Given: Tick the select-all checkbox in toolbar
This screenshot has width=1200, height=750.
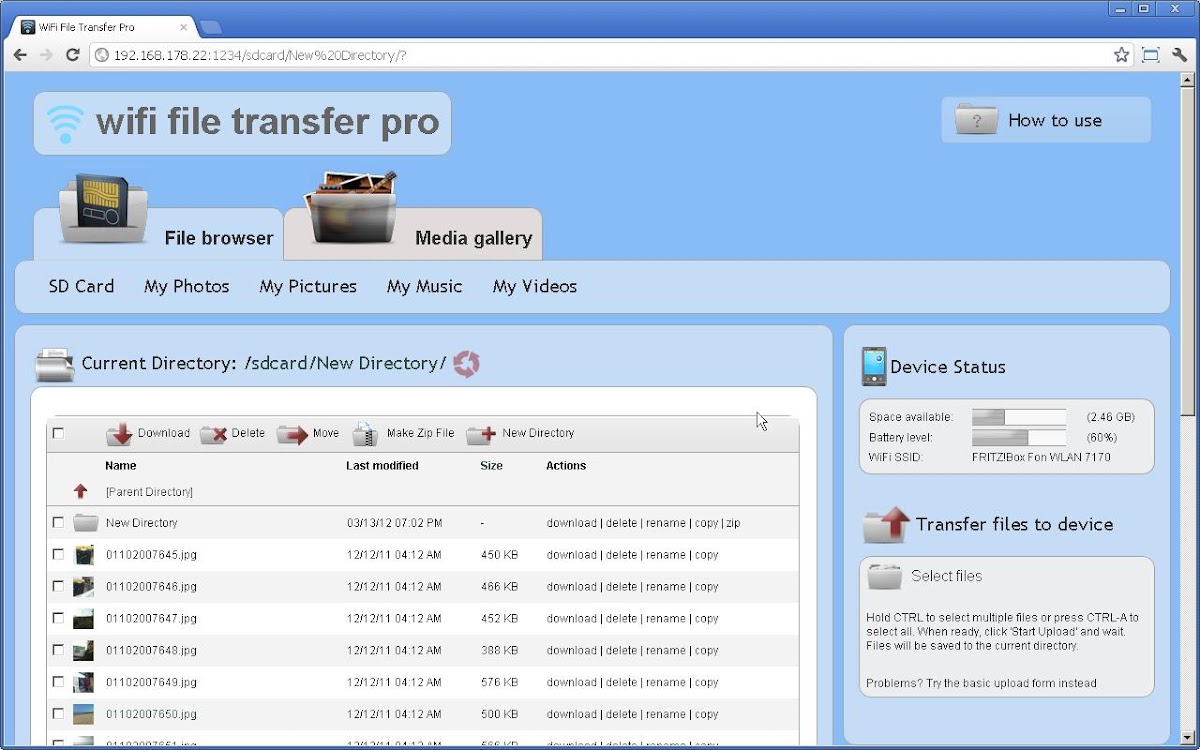Looking at the screenshot, I should 58,433.
